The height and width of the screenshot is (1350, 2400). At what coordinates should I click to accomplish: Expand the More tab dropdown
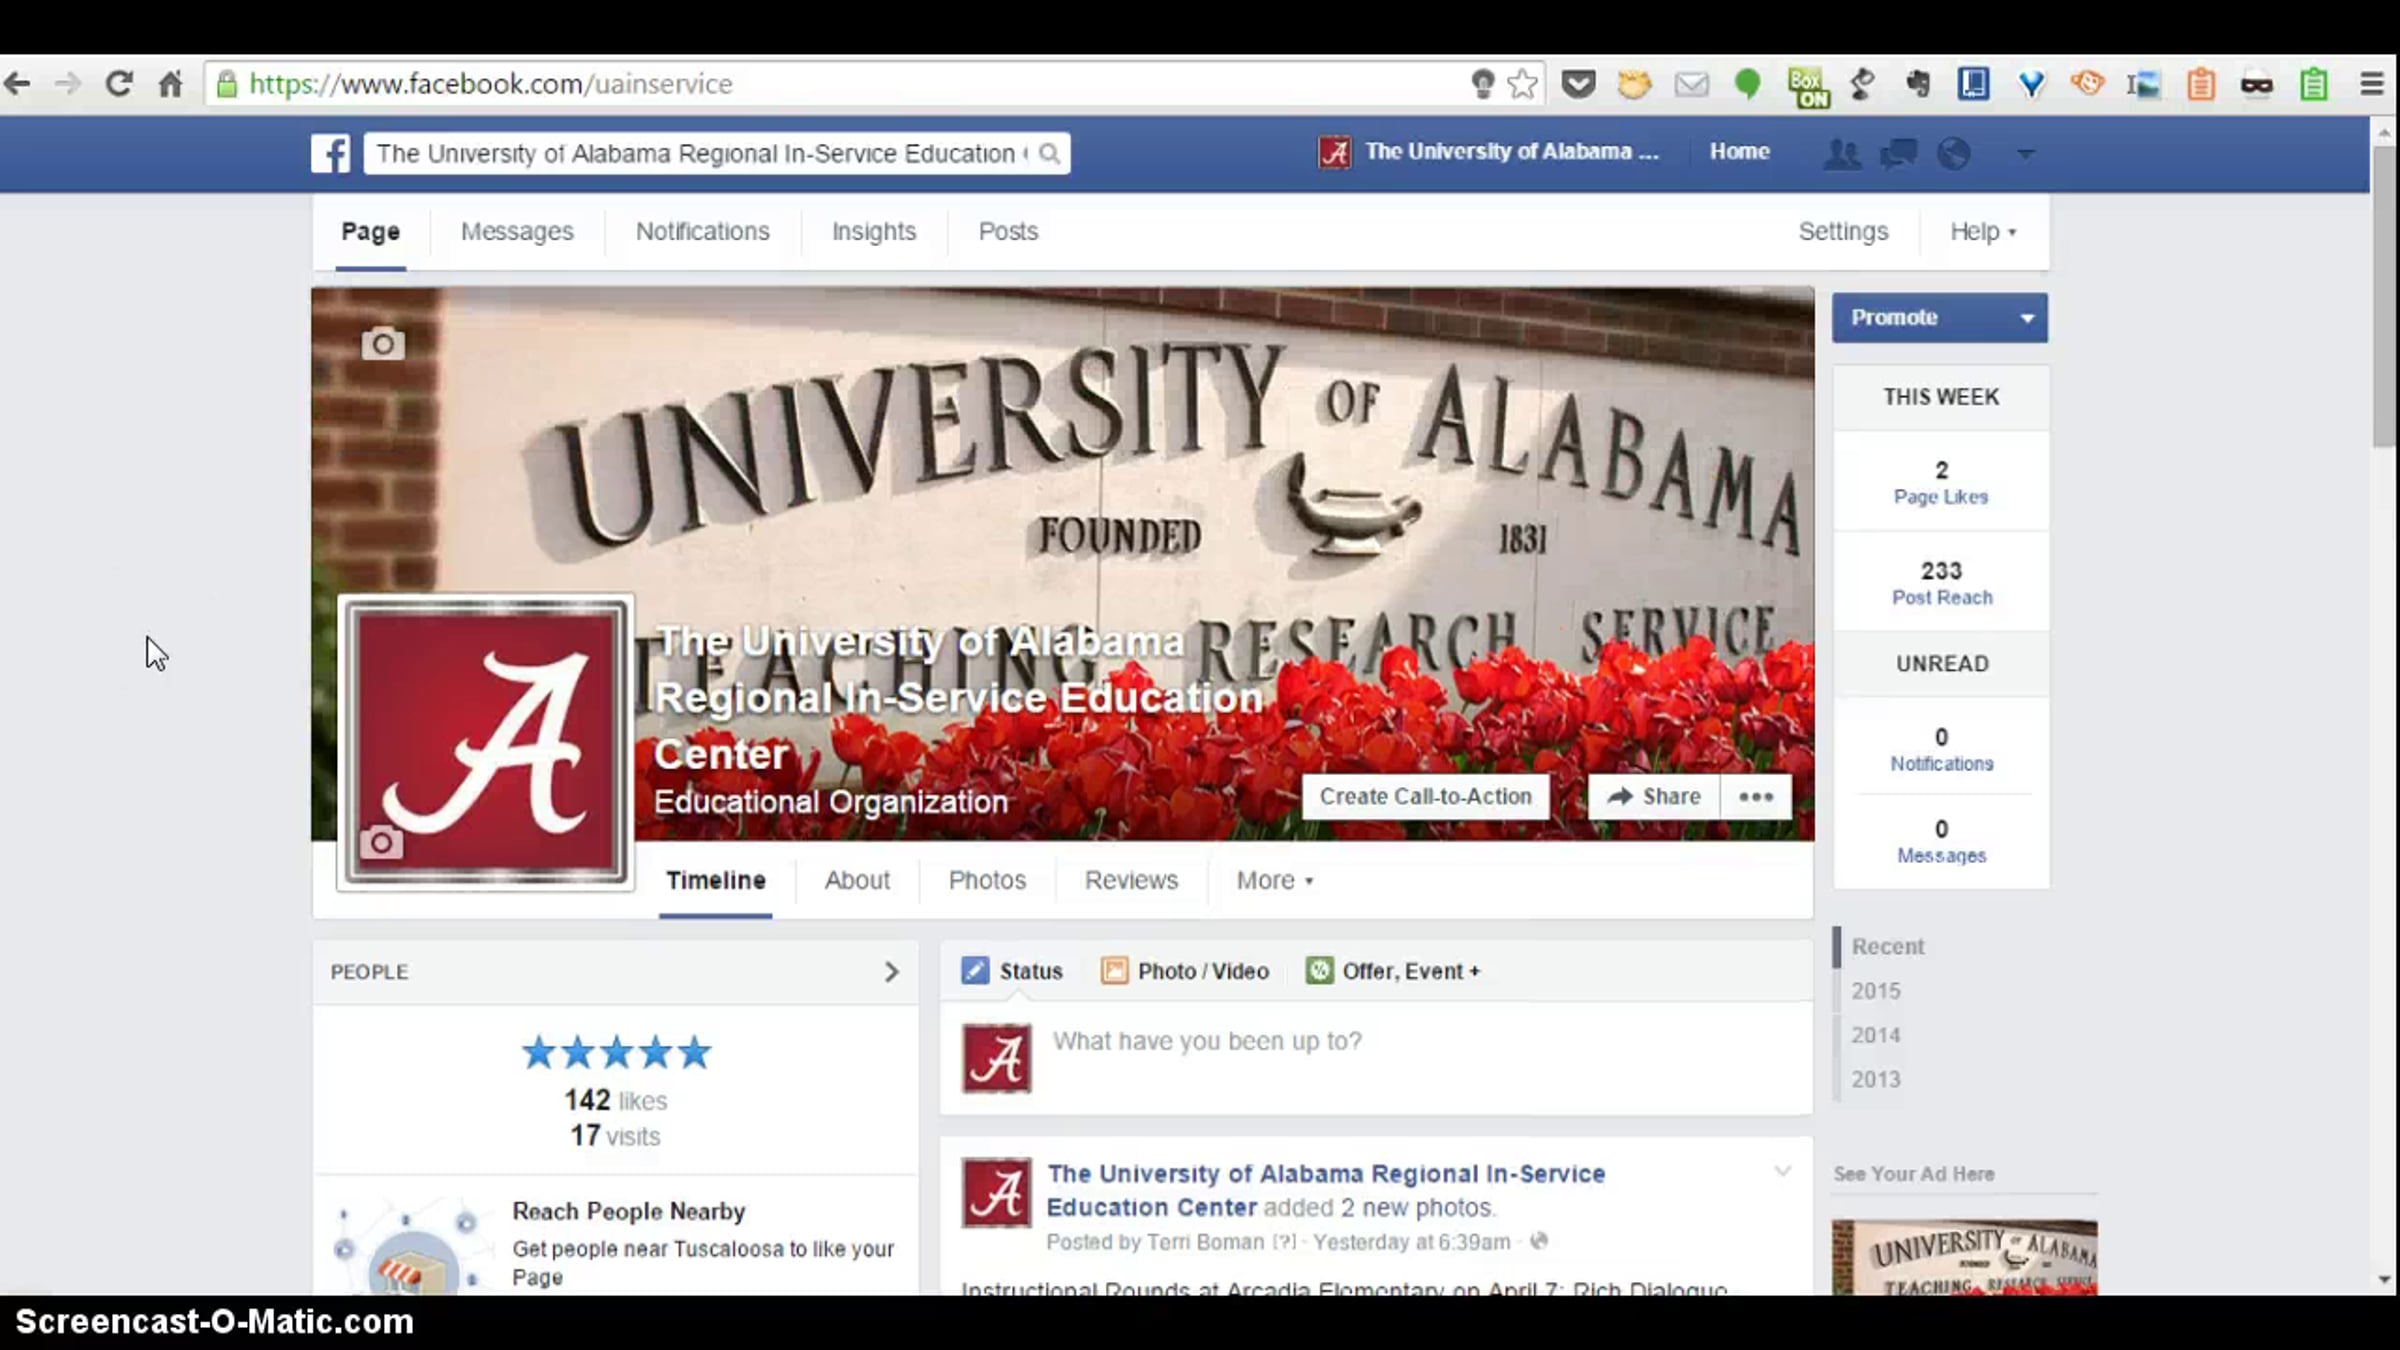[1275, 880]
